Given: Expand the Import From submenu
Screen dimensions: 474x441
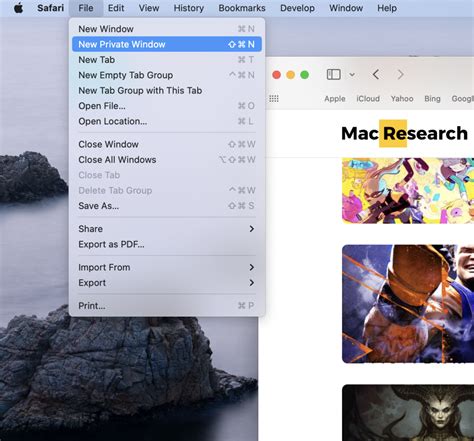Looking at the screenshot, I should 166,267.
